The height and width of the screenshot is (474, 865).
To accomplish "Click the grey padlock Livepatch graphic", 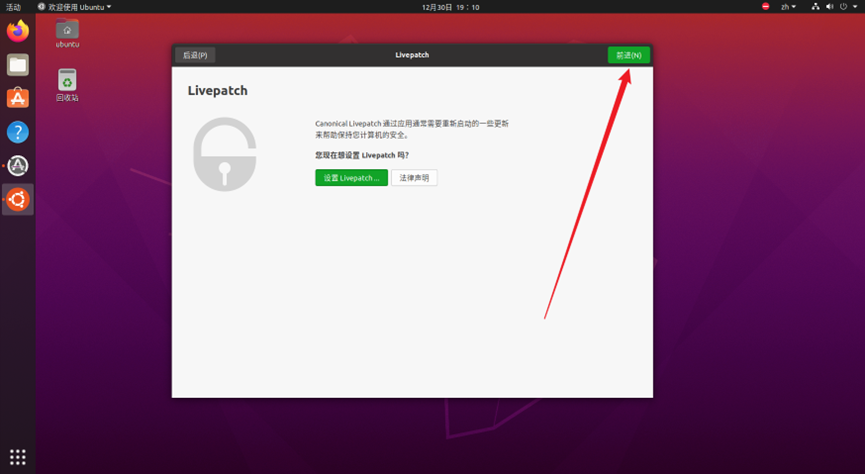I will [x=225, y=154].
